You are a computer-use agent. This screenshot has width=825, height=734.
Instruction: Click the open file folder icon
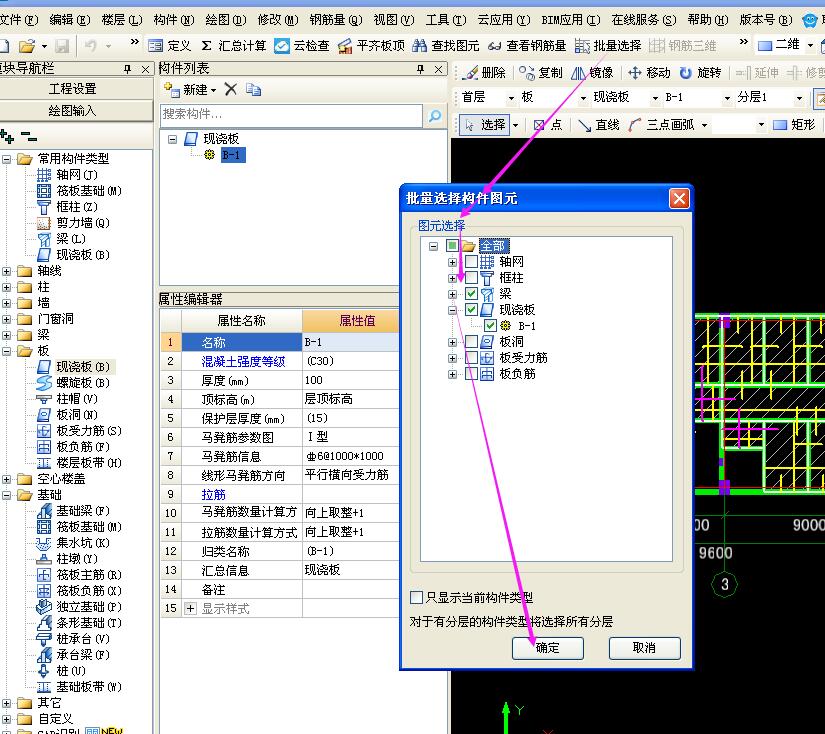[x=26, y=46]
